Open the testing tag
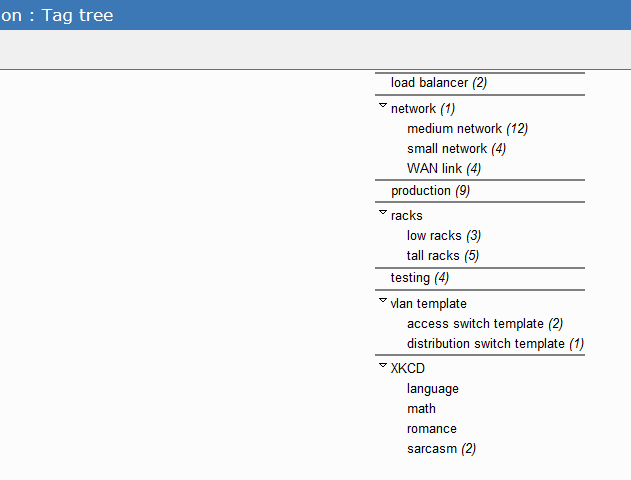Viewport: 631px width, 480px height. click(x=410, y=278)
